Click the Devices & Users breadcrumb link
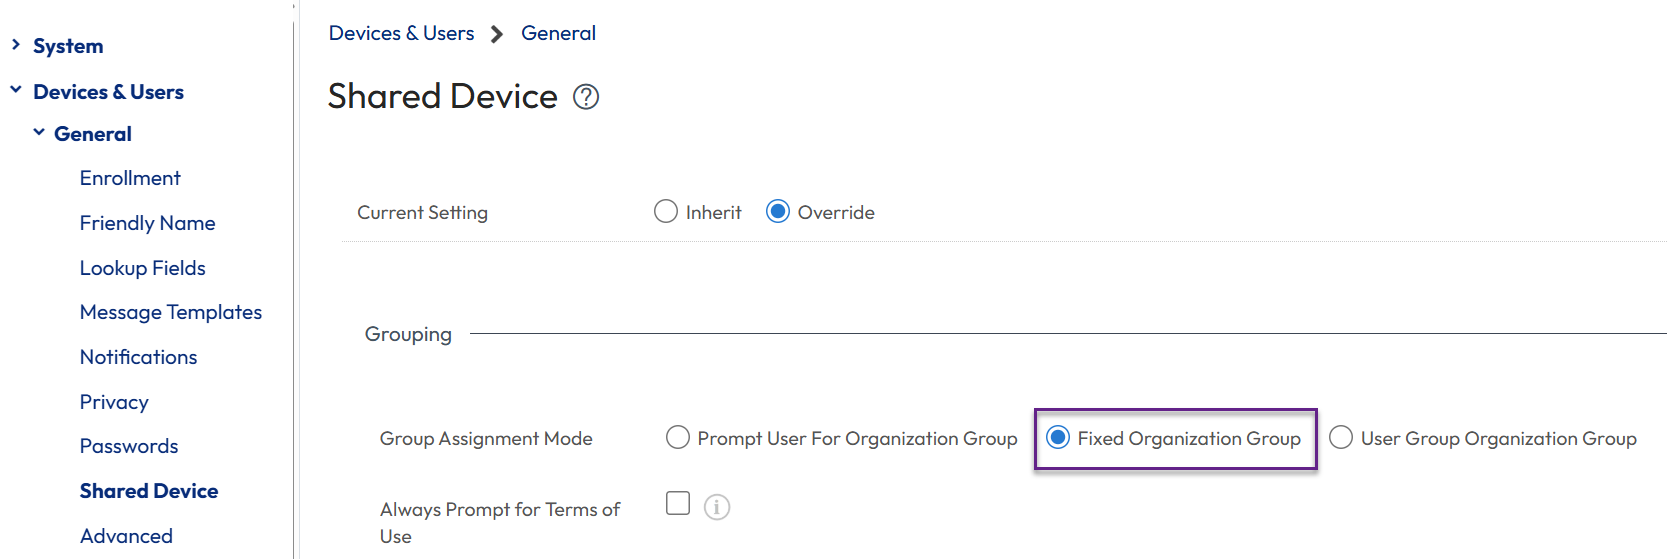Screen dimensions: 1667x559 click(401, 33)
